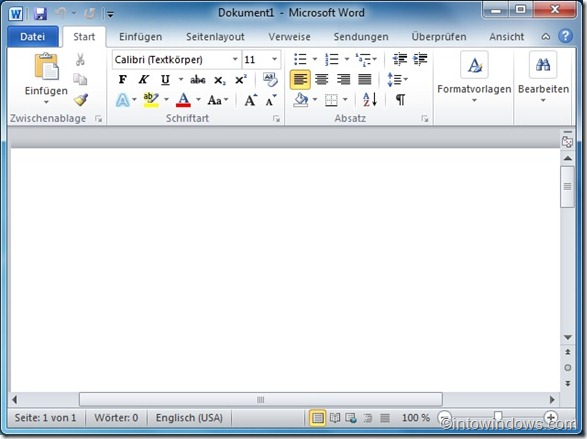
Task: Click the clear formatting eraser icon
Action: (x=270, y=80)
